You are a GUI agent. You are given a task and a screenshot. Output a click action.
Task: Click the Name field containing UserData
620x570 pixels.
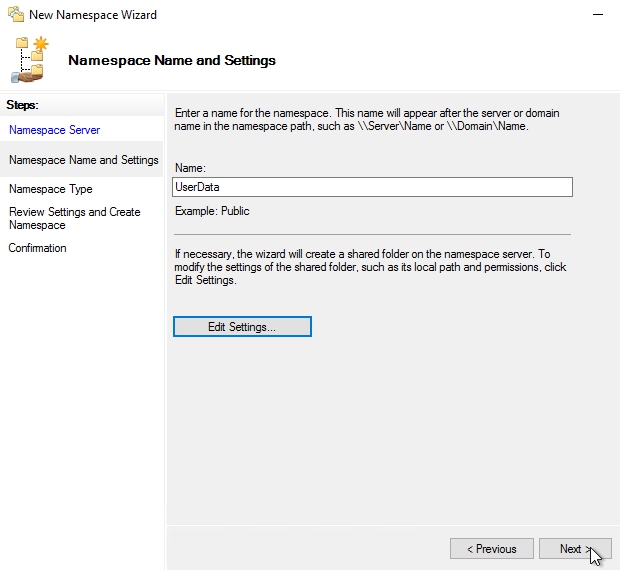tap(372, 187)
